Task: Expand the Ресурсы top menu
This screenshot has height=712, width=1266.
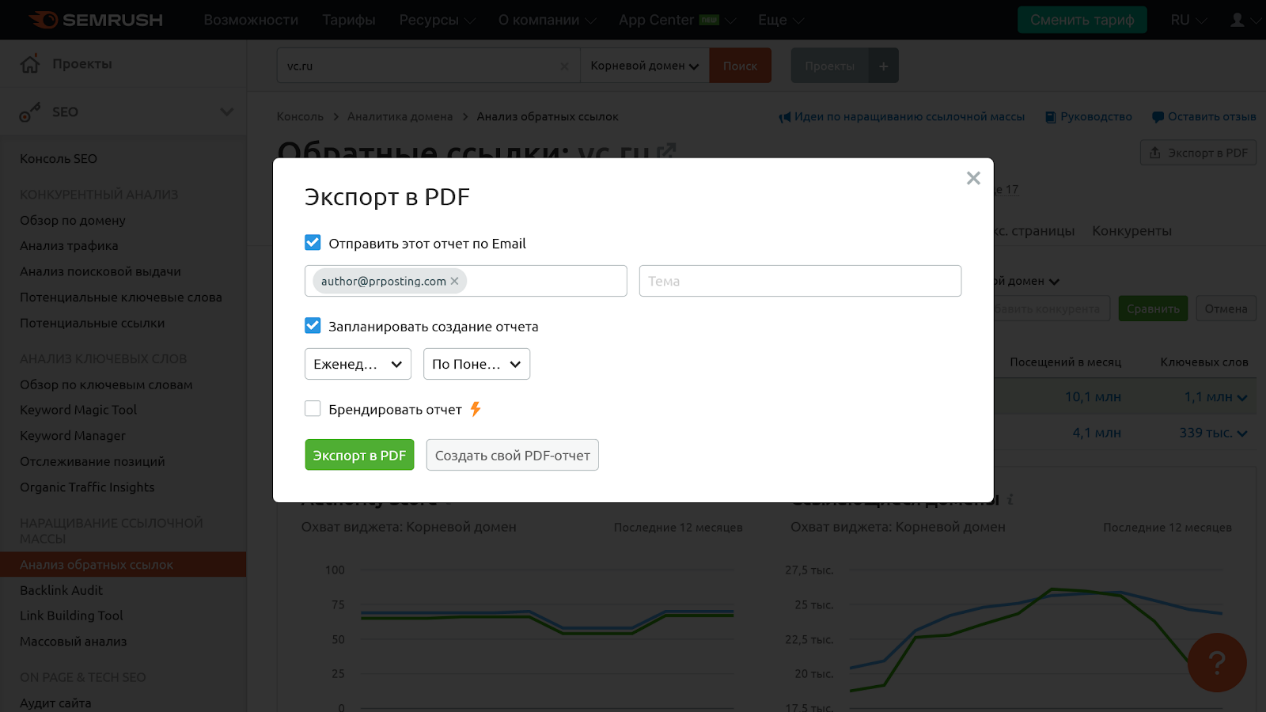Action: [437, 19]
